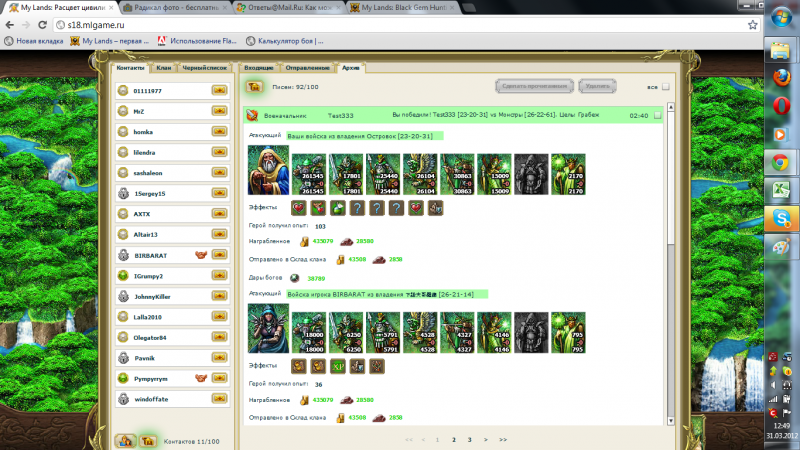Switch to Радикал фото browser tab
The image size is (800, 450).
(x=175, y=8)
